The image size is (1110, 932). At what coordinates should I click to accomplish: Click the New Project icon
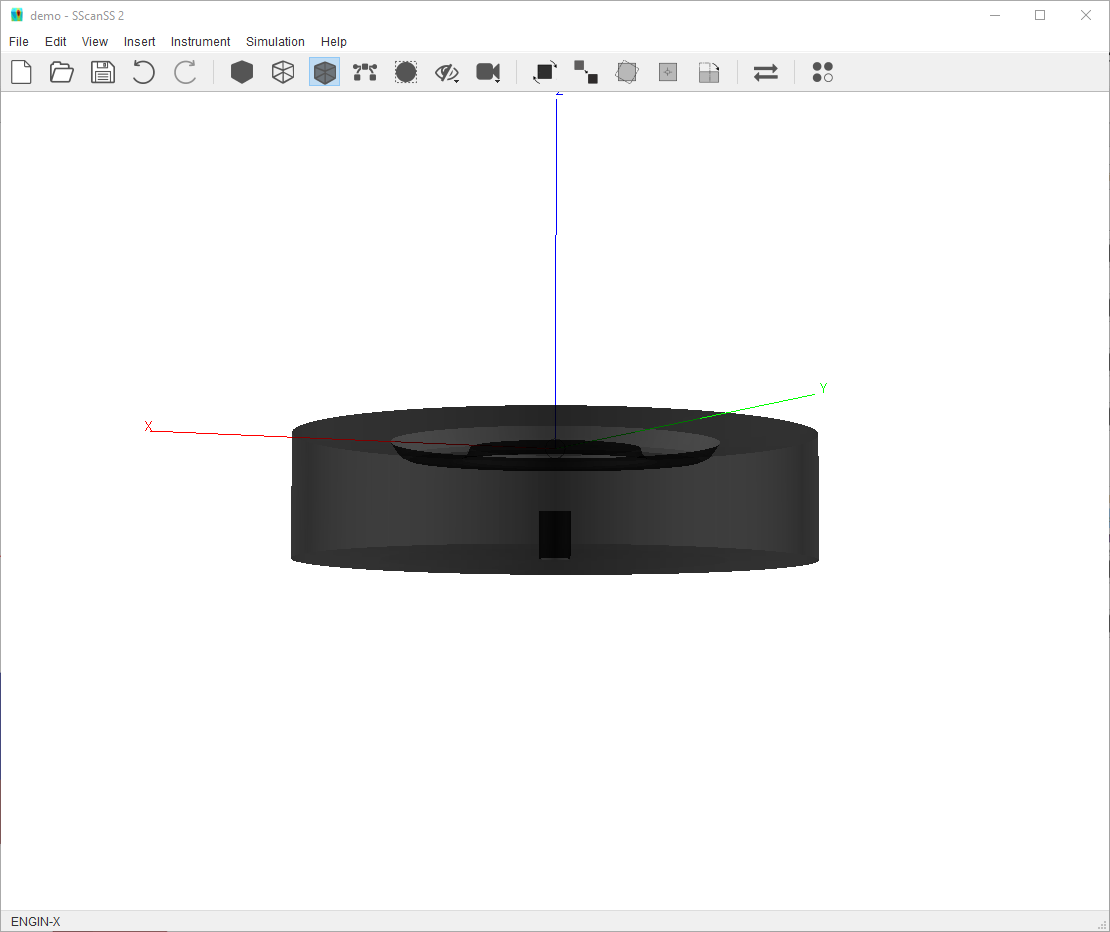pyautogui.click(x=21, y=72)
